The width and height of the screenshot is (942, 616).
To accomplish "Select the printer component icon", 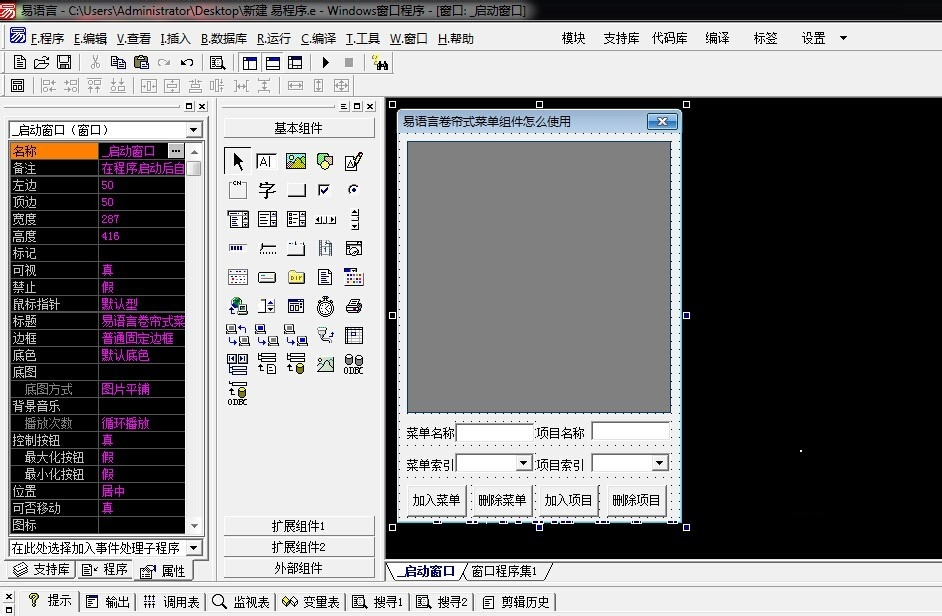I will tap(354, 306).
